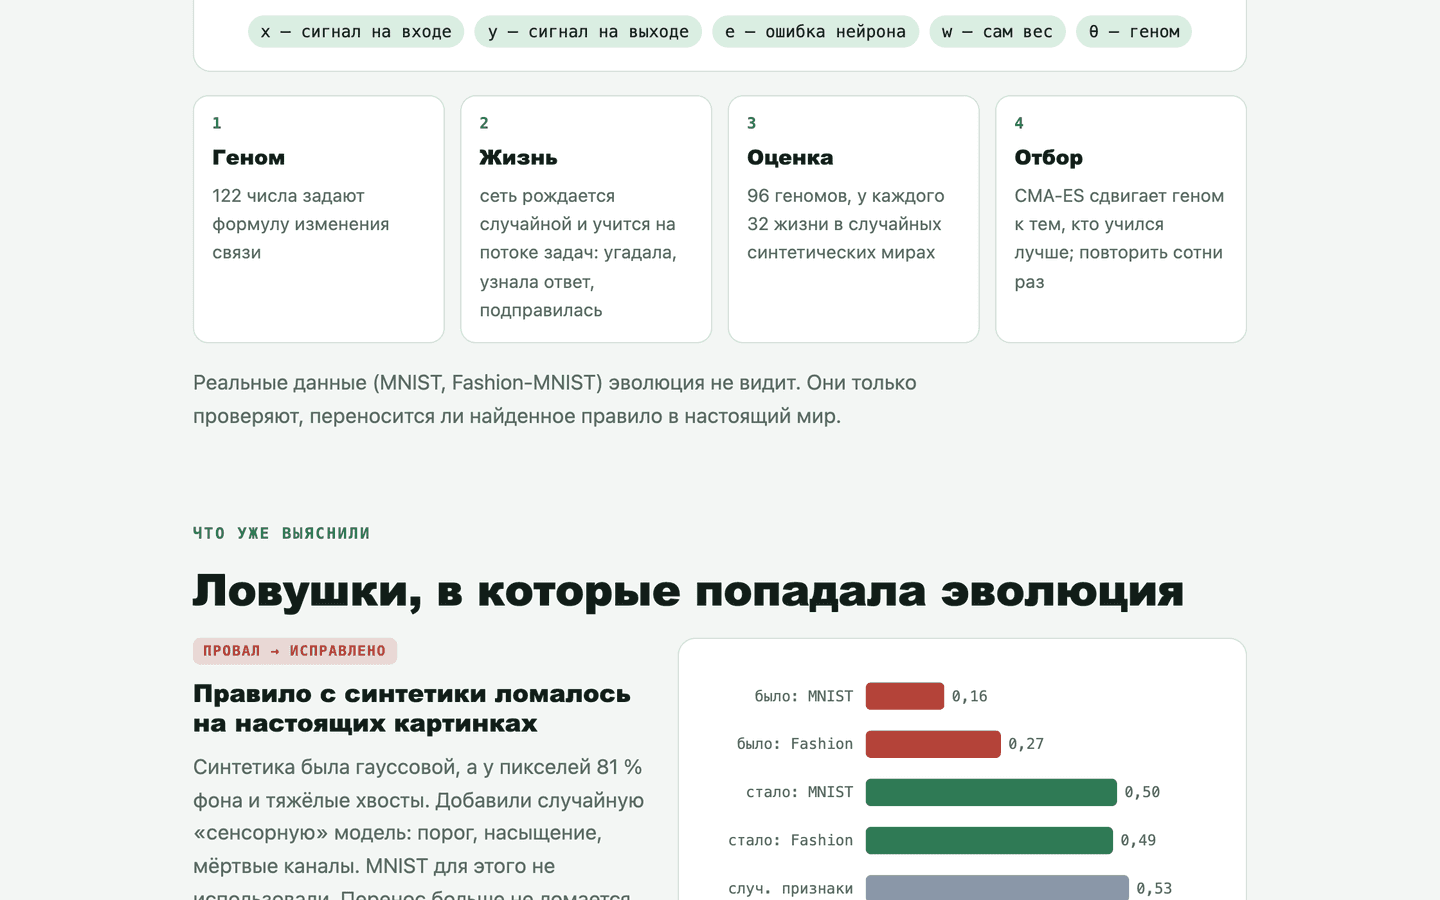Click the heading 'Ловушки, в которые попадала эволюция'
This screenshot has height=900, width=1440.
point(688,590)
